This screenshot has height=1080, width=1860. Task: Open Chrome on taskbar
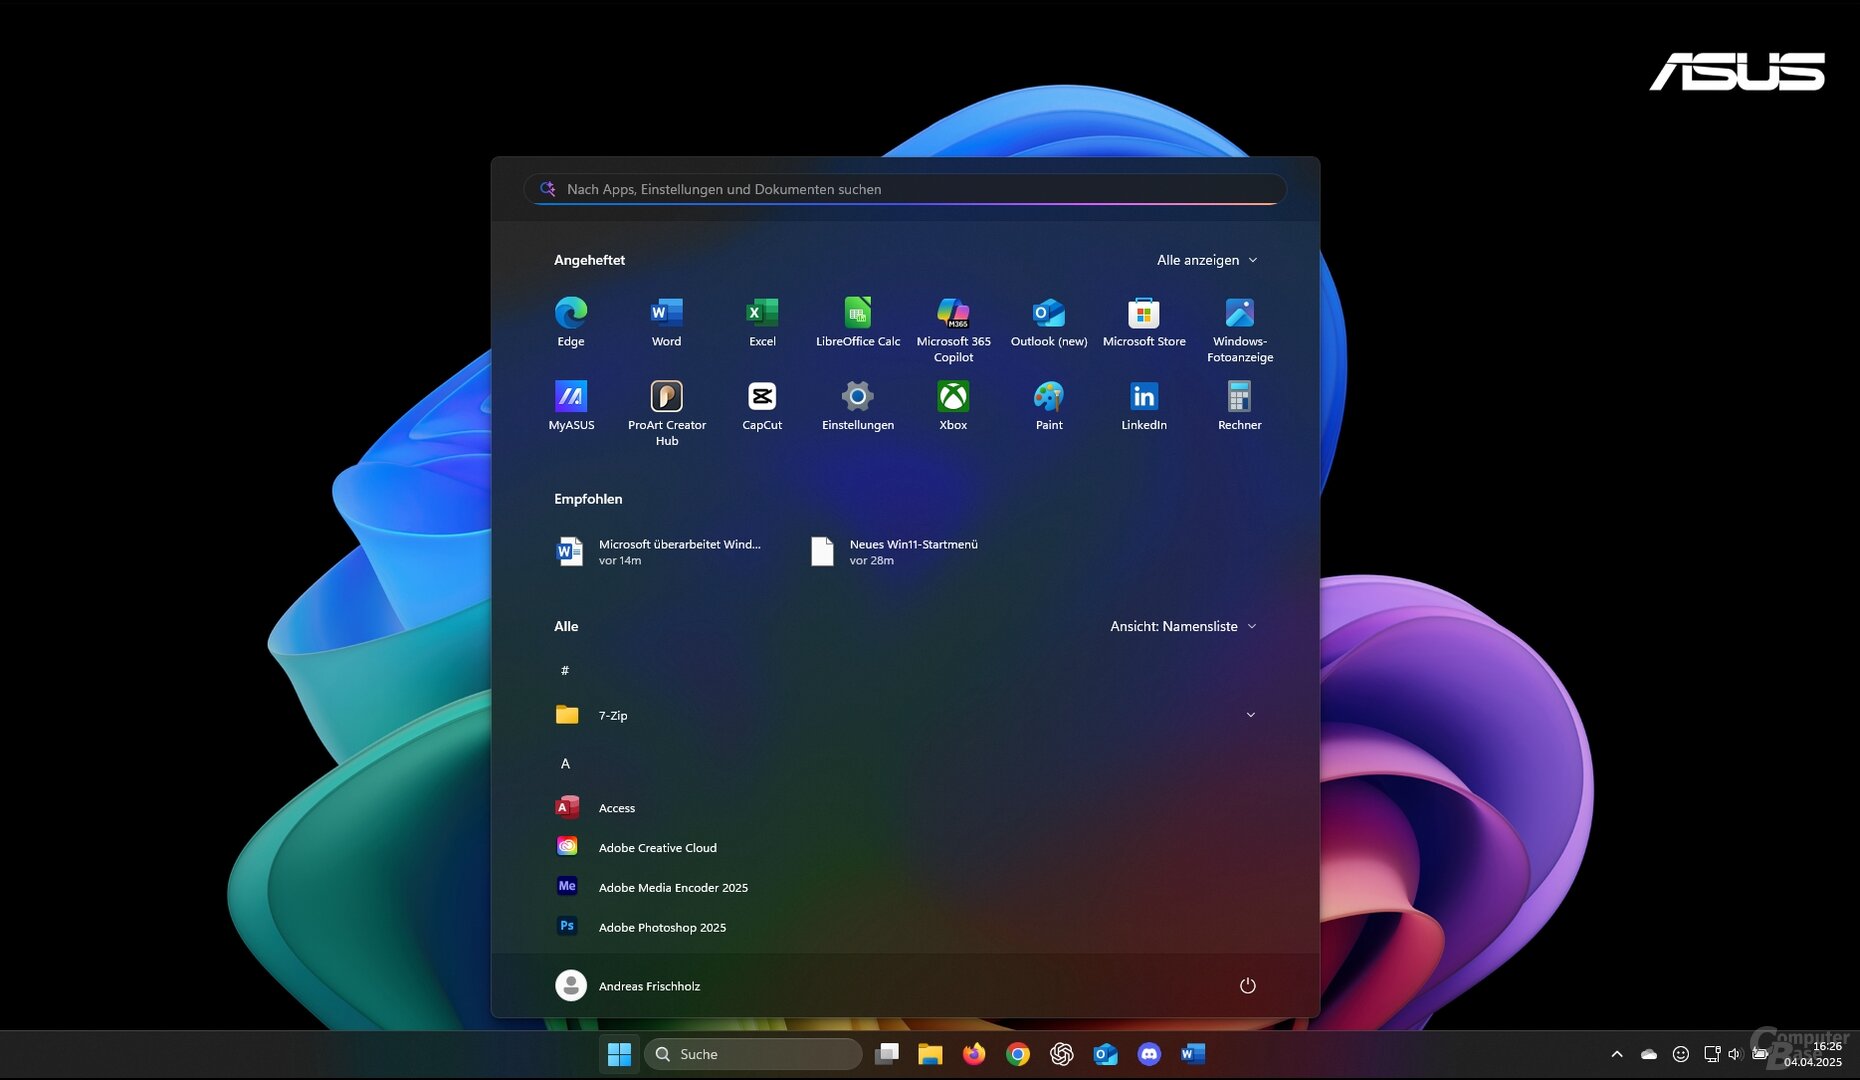click(x=1018, y=1054)
